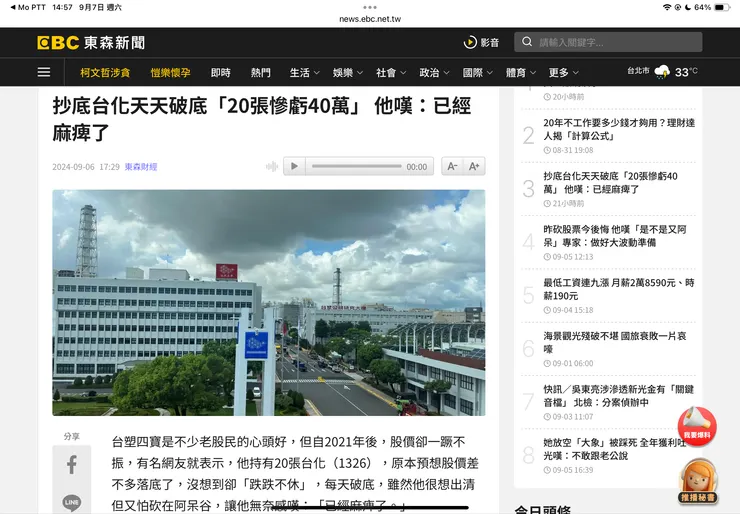The width and height of the screenshot is (740, 514).
Task: Share the article via LINE
Action: click(72, 502)
